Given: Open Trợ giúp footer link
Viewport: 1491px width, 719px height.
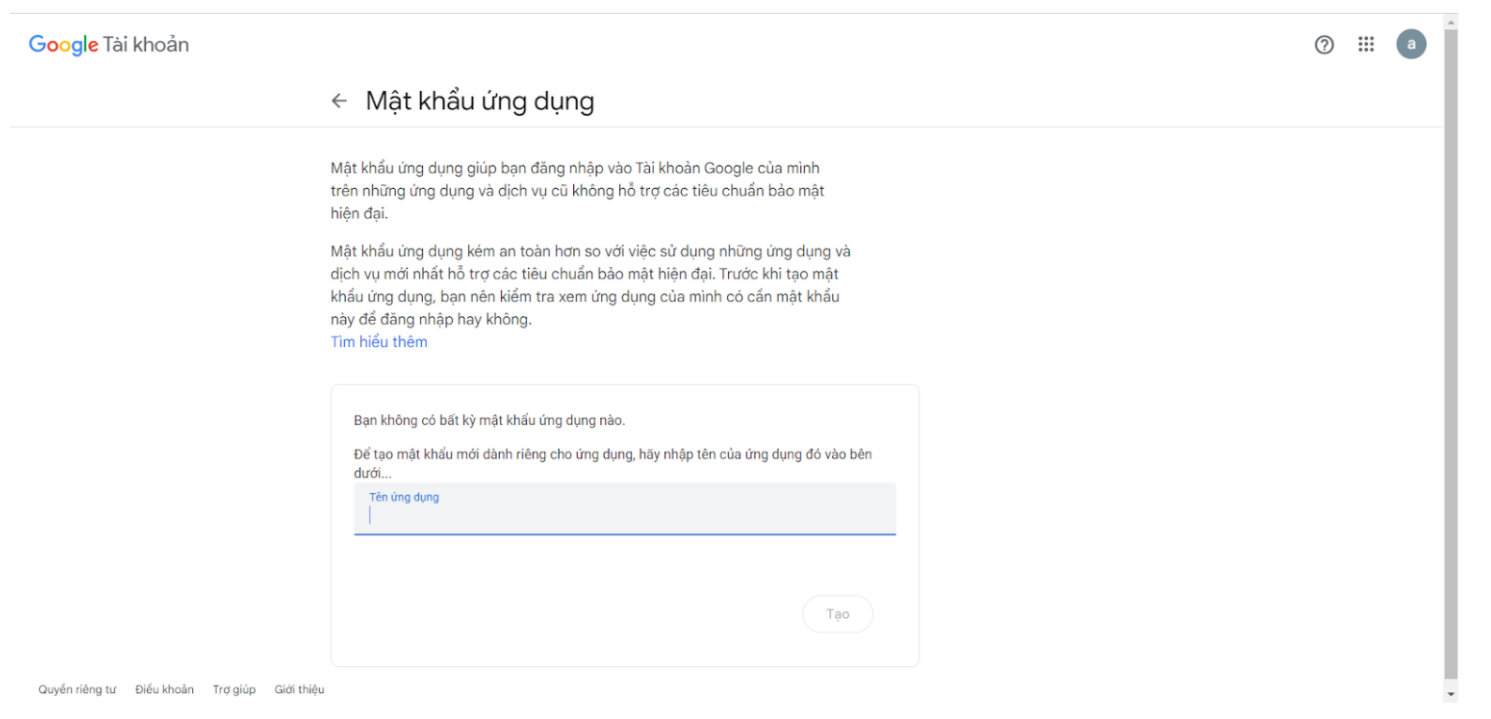Looking at the screenshot, I should pyautogui.click(x=234, y=690).
